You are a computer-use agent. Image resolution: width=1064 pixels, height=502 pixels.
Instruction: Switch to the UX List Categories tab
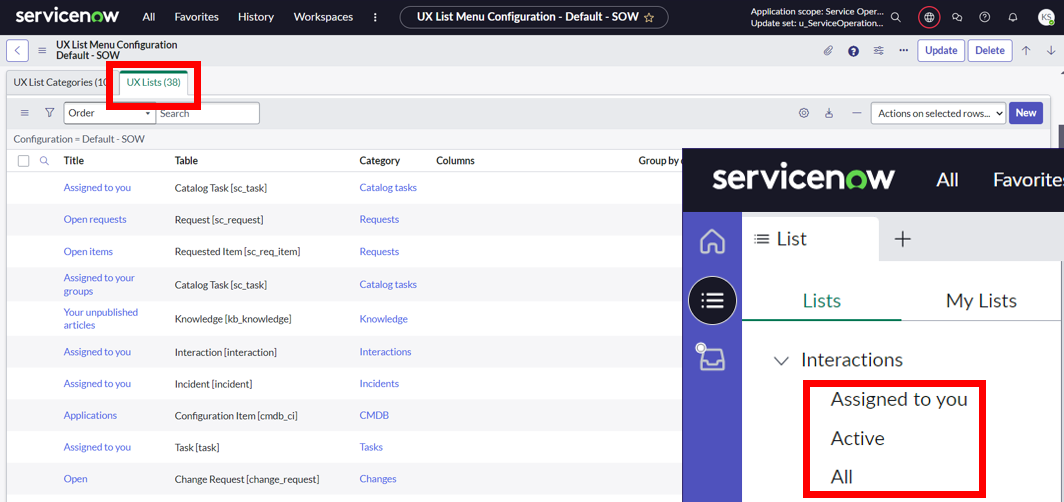pyautogui.click(x=60, y=82)
